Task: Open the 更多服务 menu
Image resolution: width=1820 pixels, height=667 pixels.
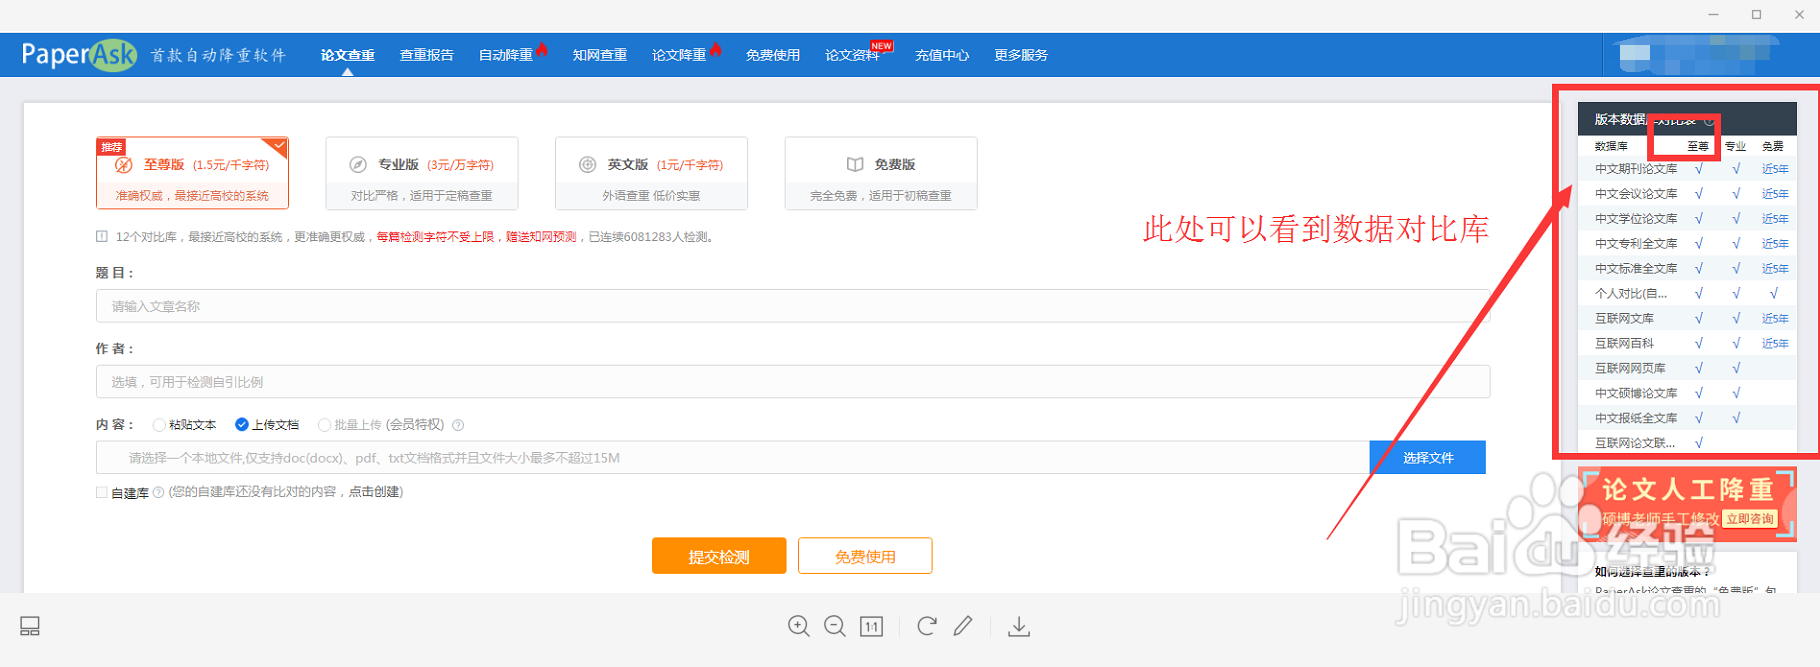Action: (1021, 55)
